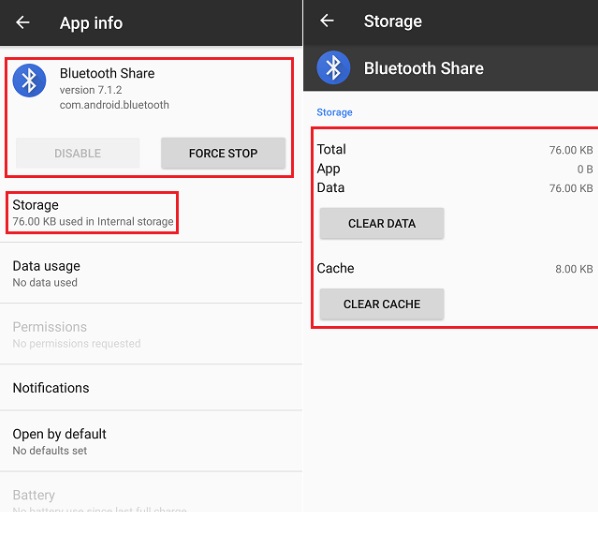The height and width of the screenshot is (546, 598).
Task: Clear data for Bluetooth Share
Action: (x=382, y=223)
